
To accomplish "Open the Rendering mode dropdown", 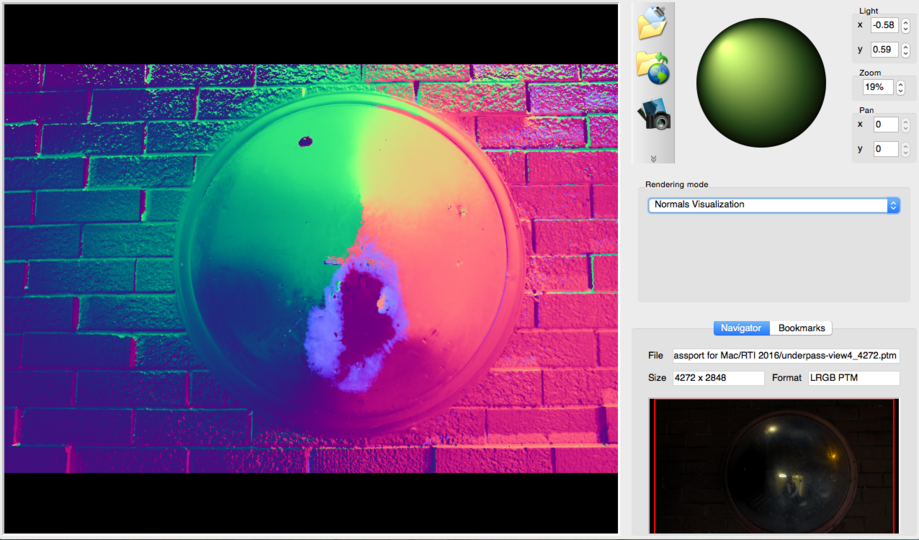I will pos(774,205).
